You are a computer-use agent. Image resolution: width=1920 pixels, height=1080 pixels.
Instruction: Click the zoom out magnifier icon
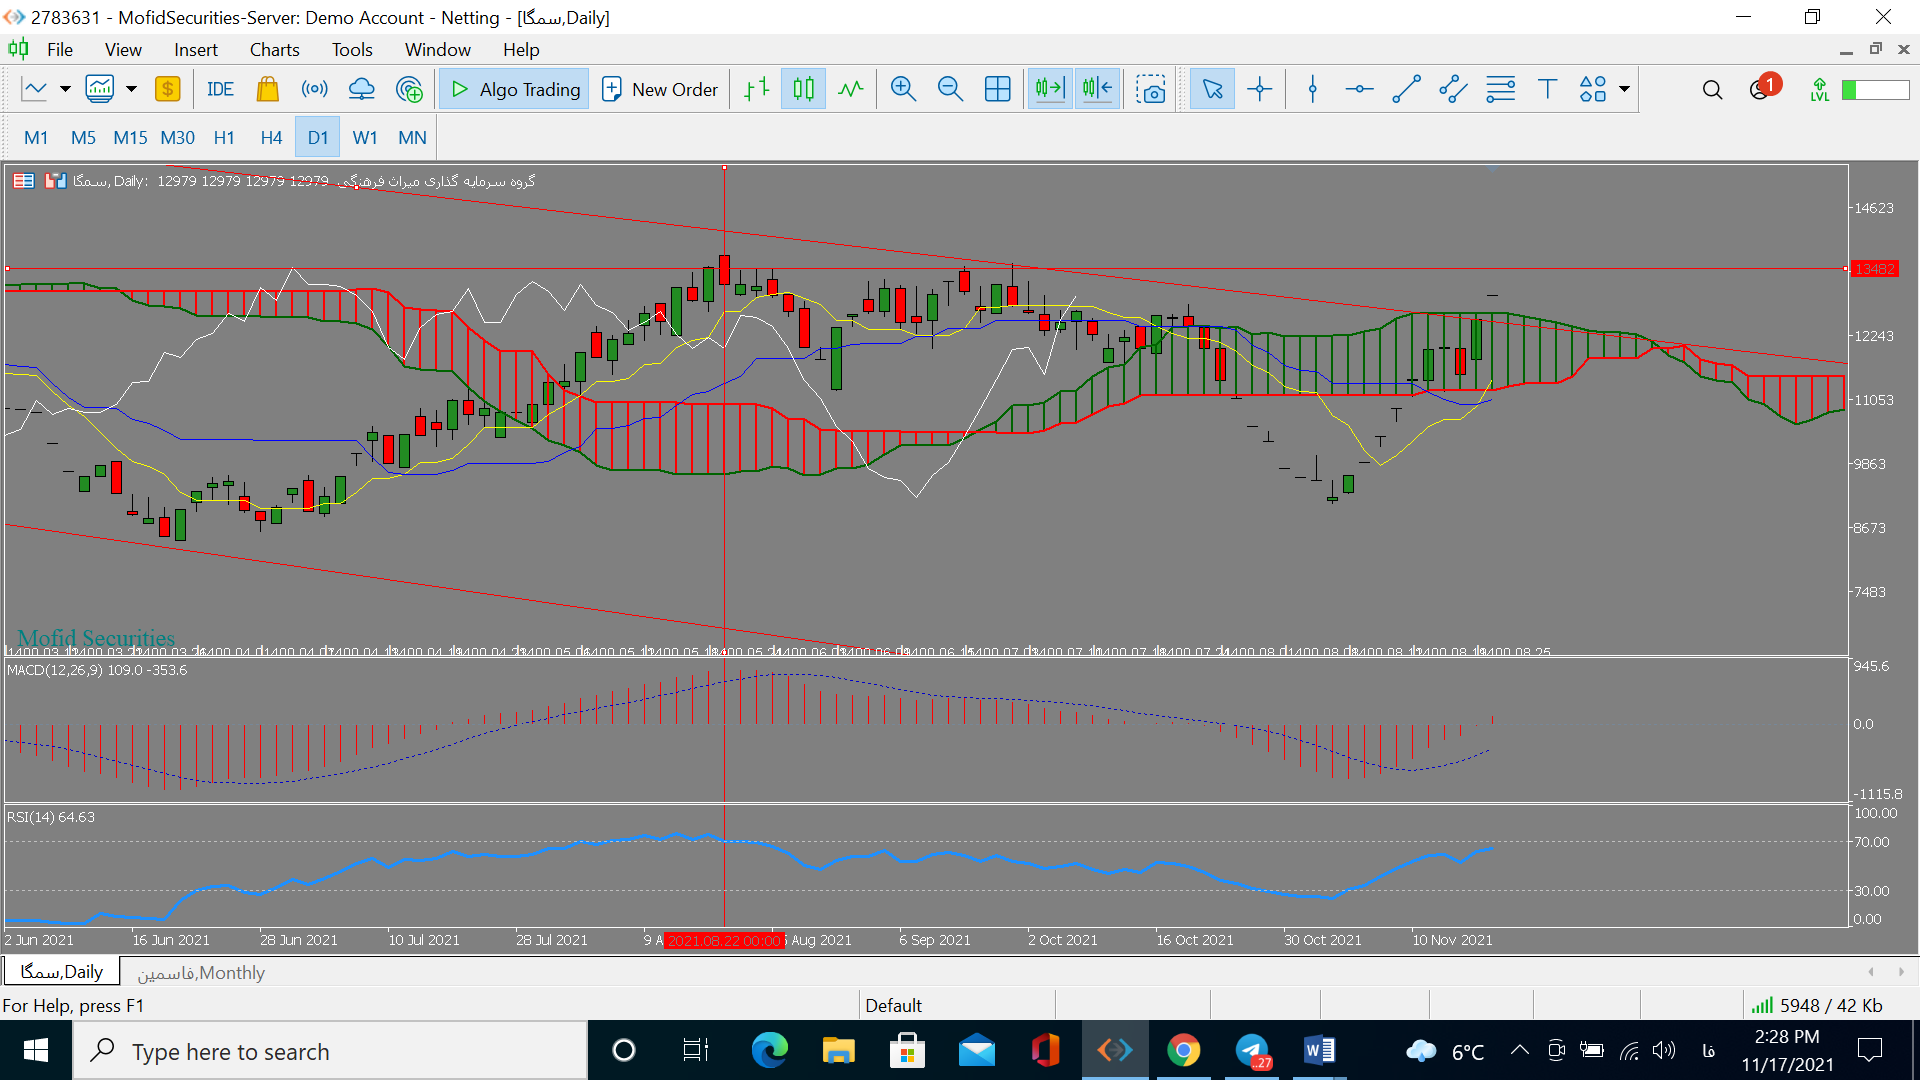tap(948, 90)
